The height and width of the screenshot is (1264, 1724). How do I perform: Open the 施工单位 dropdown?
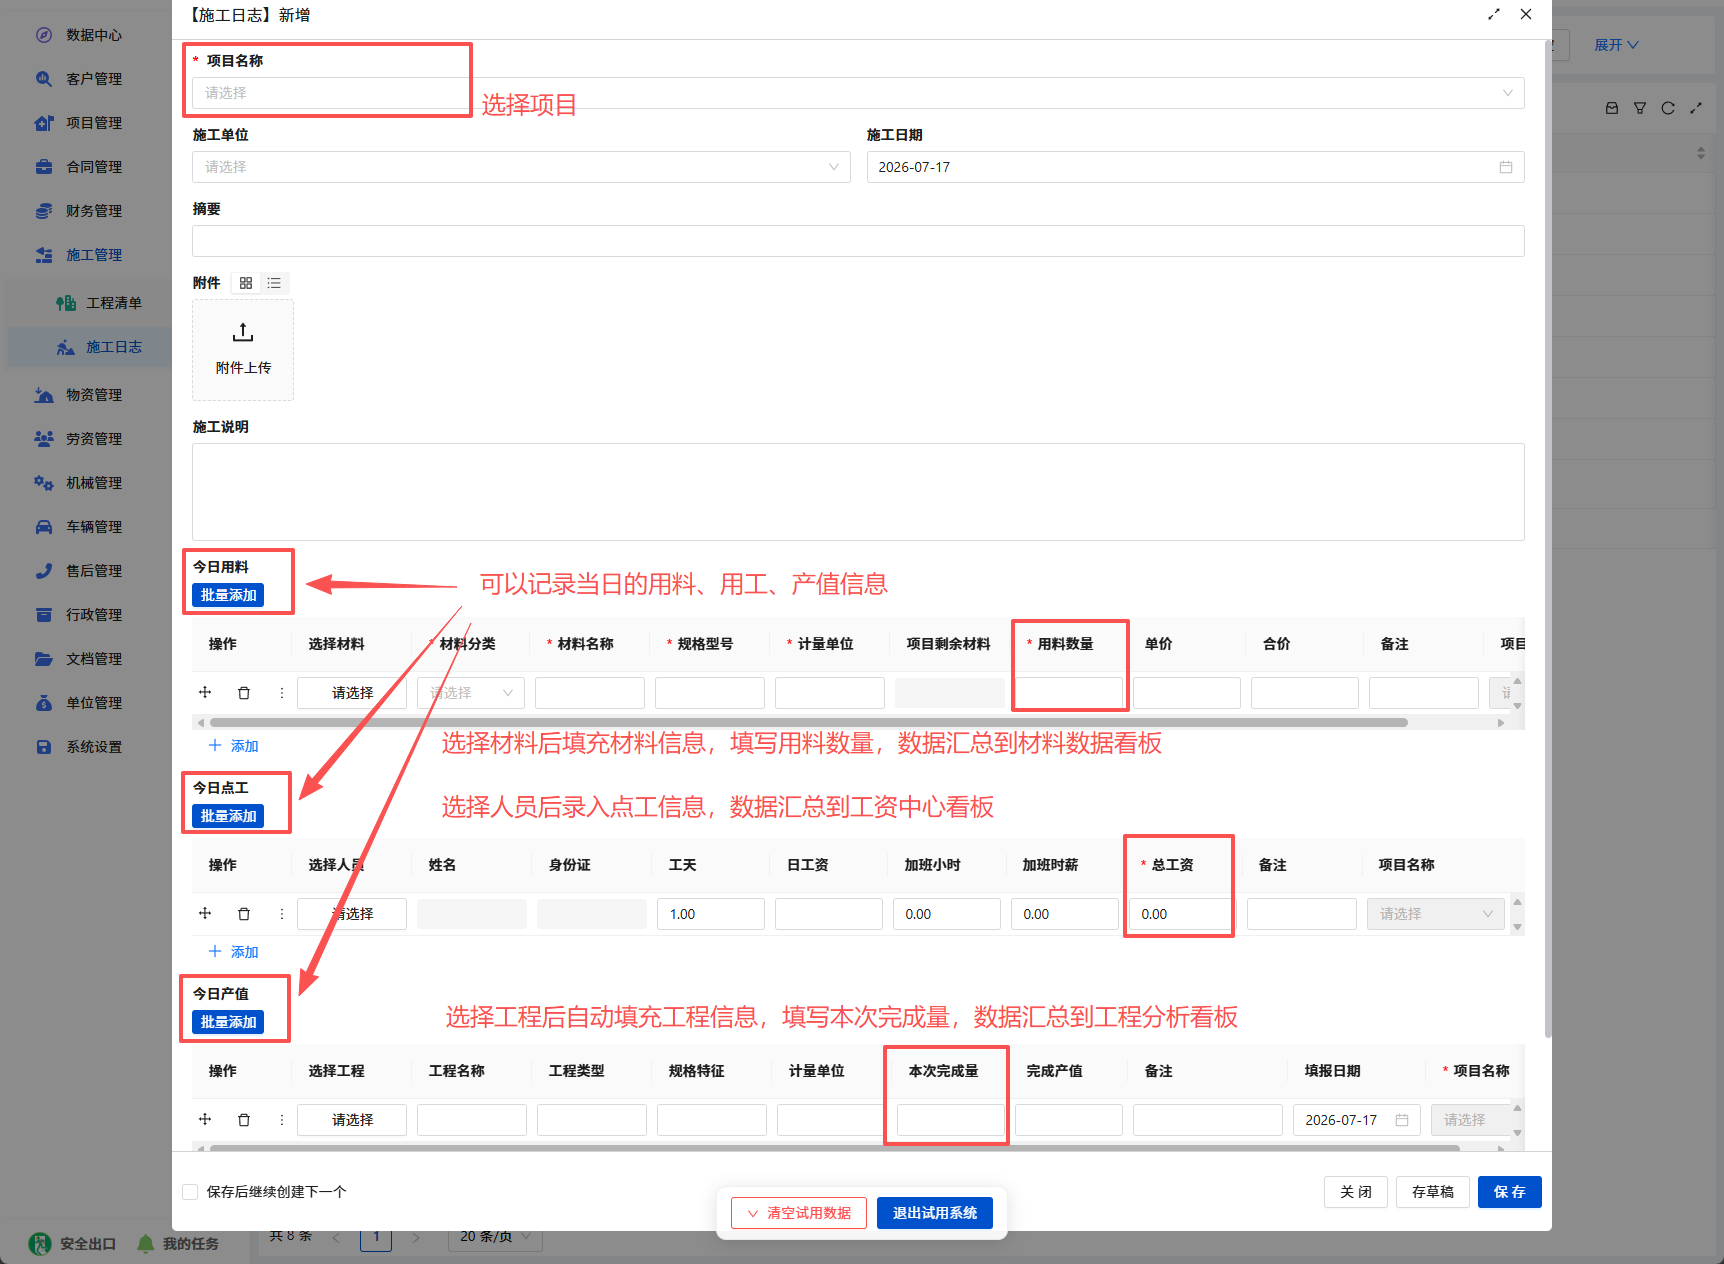[x=521, y=167]
